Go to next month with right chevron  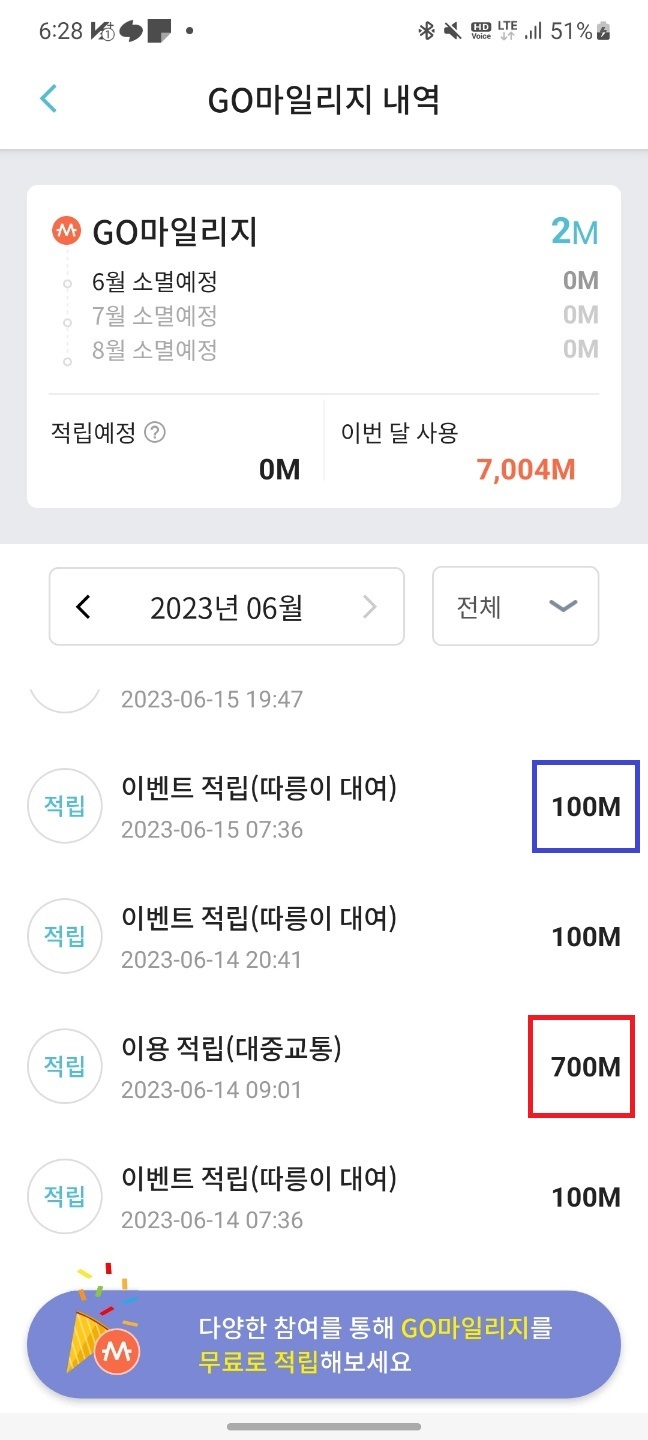370,607
